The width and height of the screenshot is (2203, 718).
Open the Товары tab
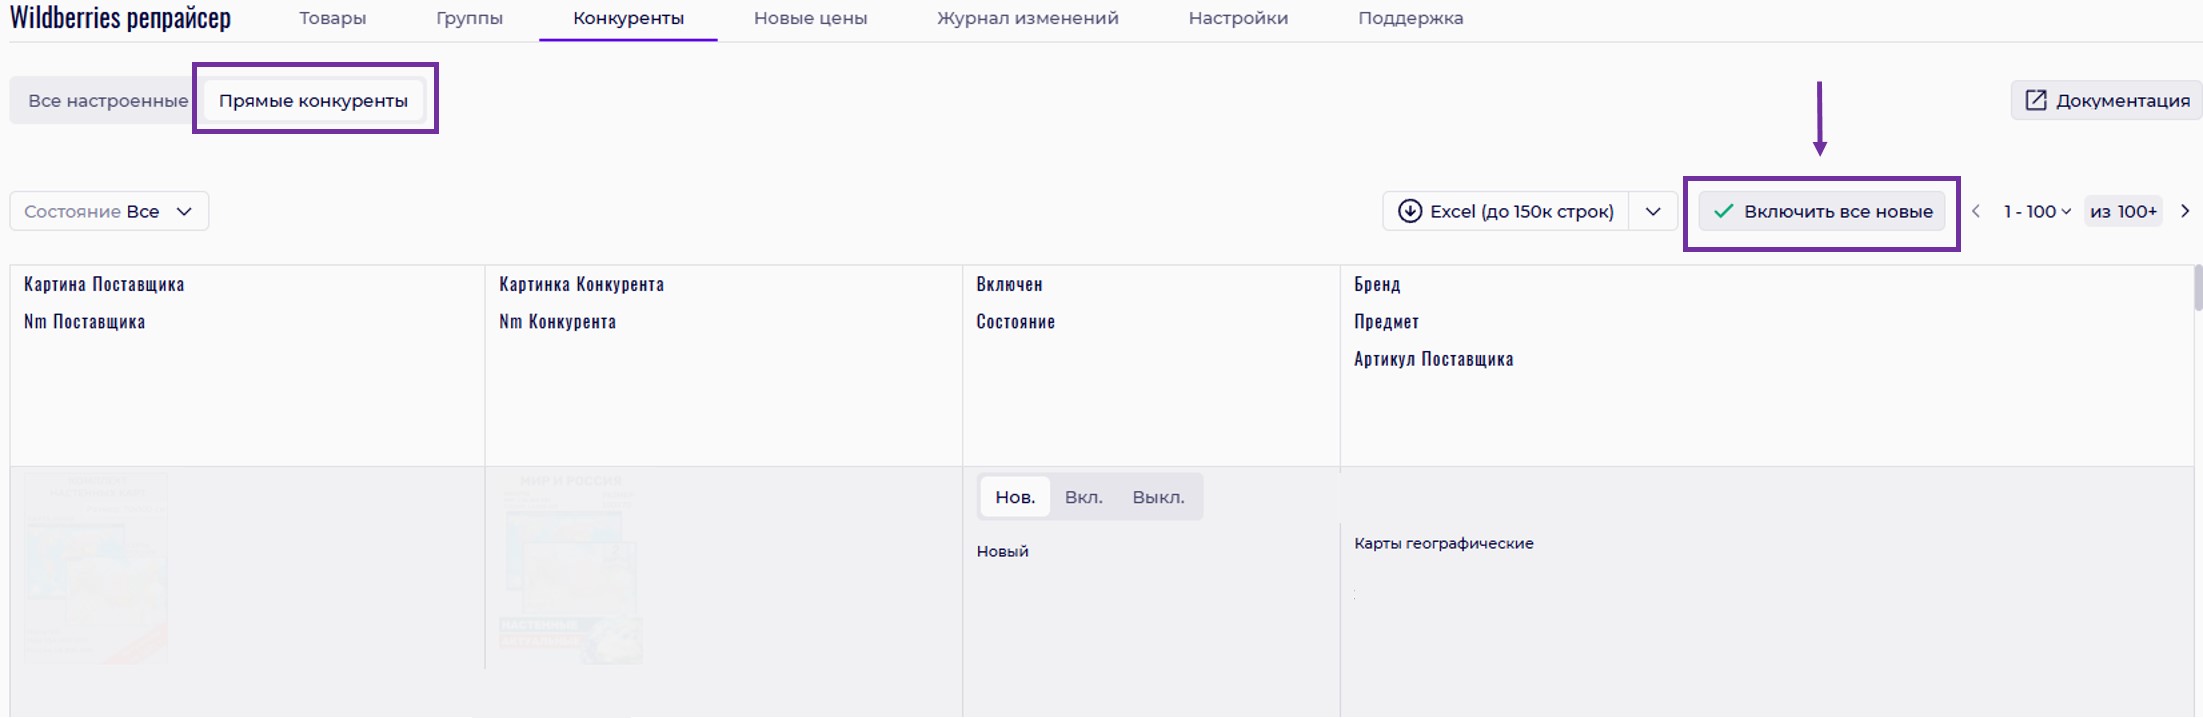click(x=332, y=18)
